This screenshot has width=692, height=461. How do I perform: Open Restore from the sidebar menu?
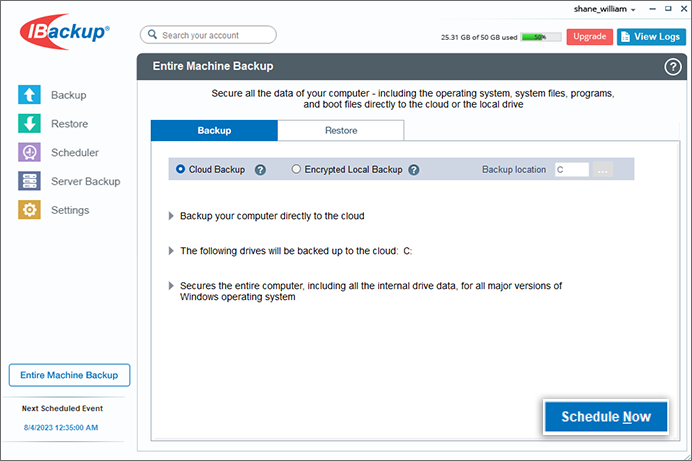[69, 124]
